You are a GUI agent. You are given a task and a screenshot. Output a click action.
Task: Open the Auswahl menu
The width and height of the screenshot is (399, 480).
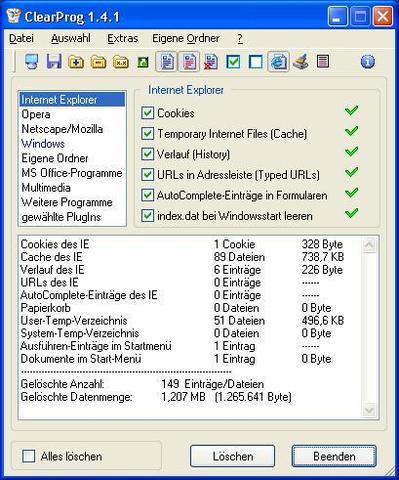tap(71, 39)
